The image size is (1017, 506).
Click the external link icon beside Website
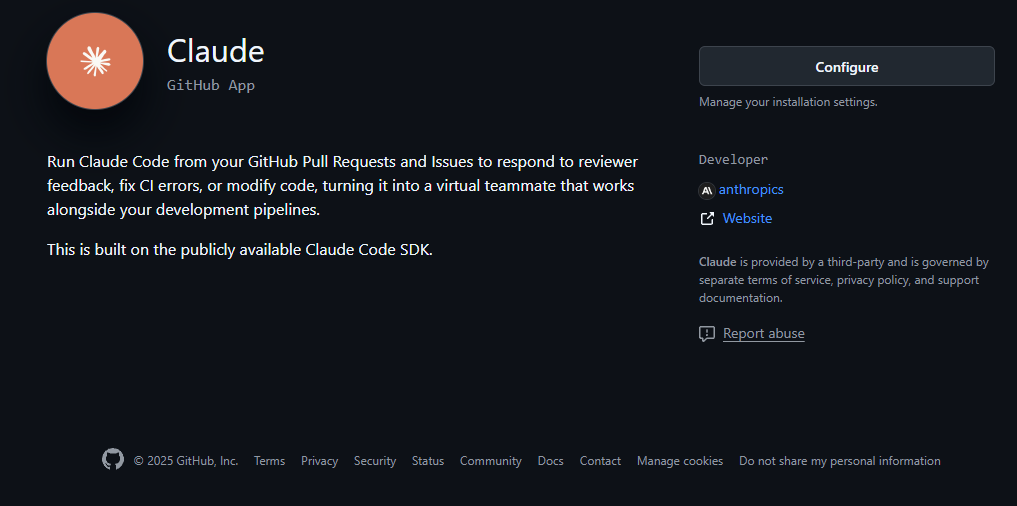[707, 219]
